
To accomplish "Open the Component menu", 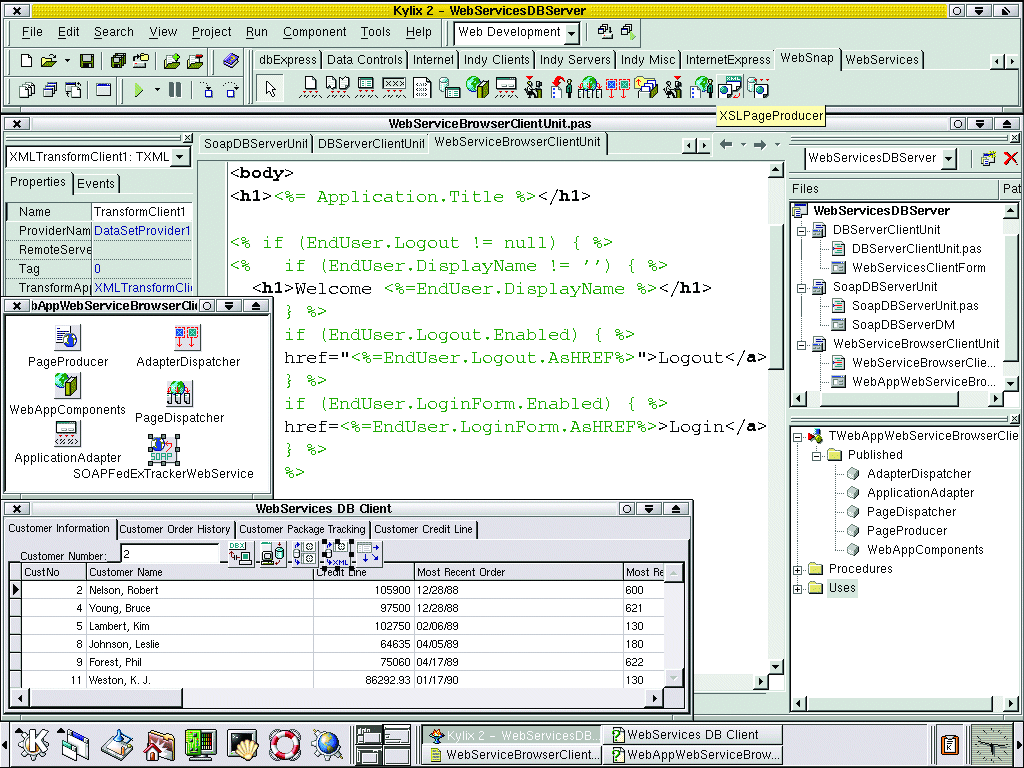I will 315,32.
